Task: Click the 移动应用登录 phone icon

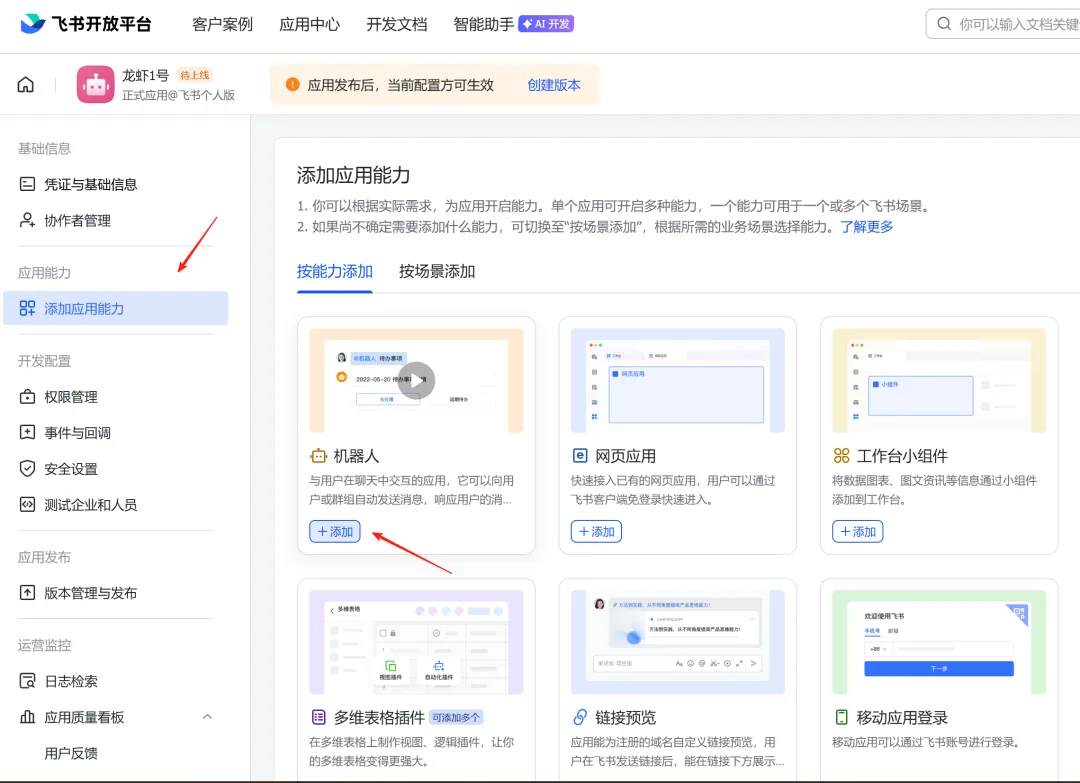Action: (x=841, y=718)
